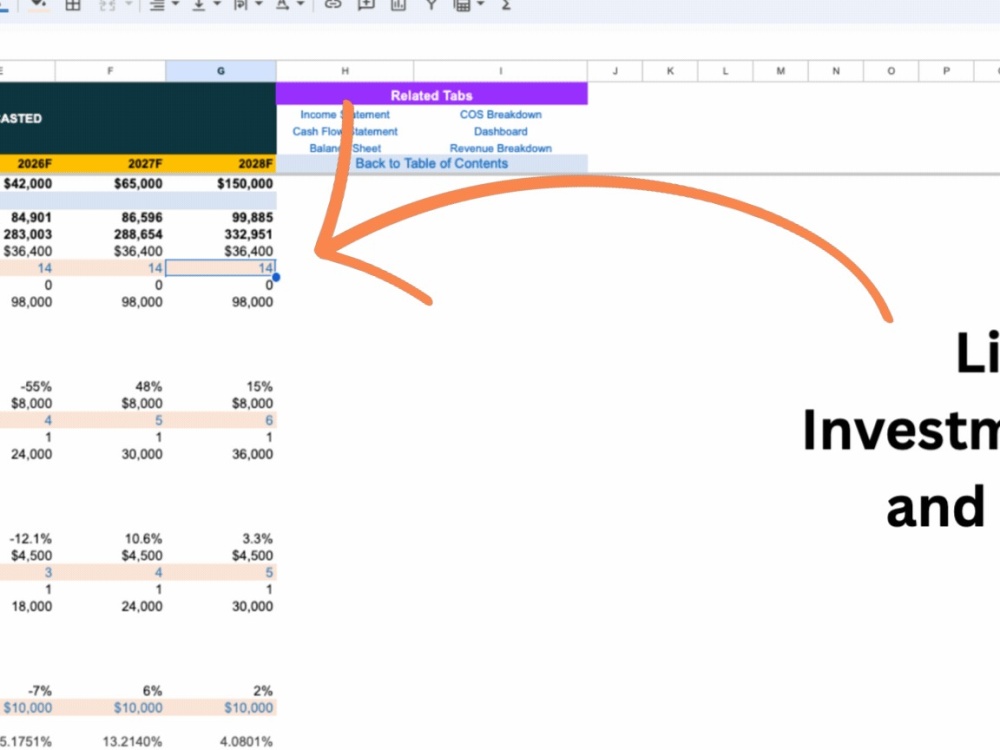The height and width of the screenshot is (750, 1000).
Task: Click the 2027F year header cell
Action: [x=110, y=164]
